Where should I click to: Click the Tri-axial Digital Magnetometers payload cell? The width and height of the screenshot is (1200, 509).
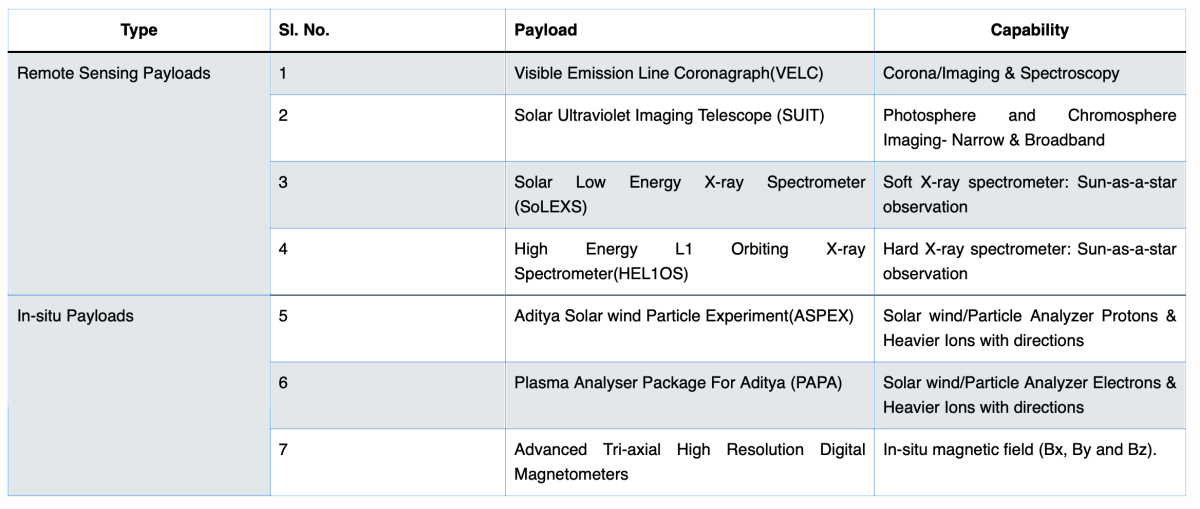[x=689, y=461]
